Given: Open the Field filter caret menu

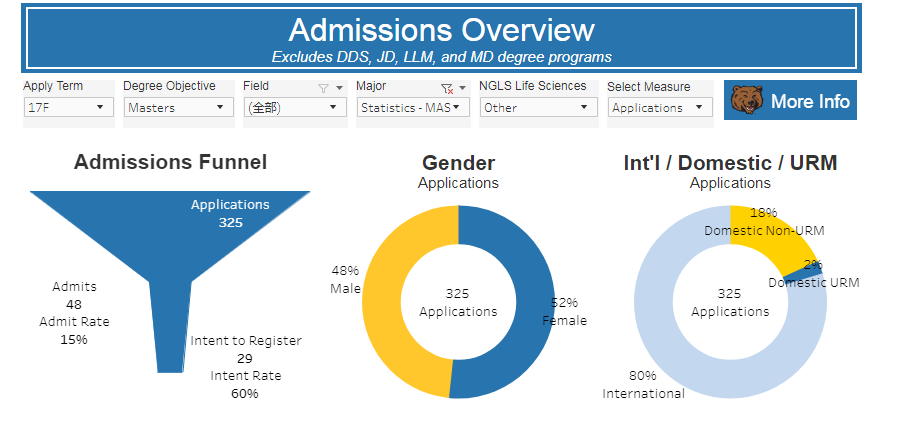Looking at the screenshot, I should [x=339, y=88].
